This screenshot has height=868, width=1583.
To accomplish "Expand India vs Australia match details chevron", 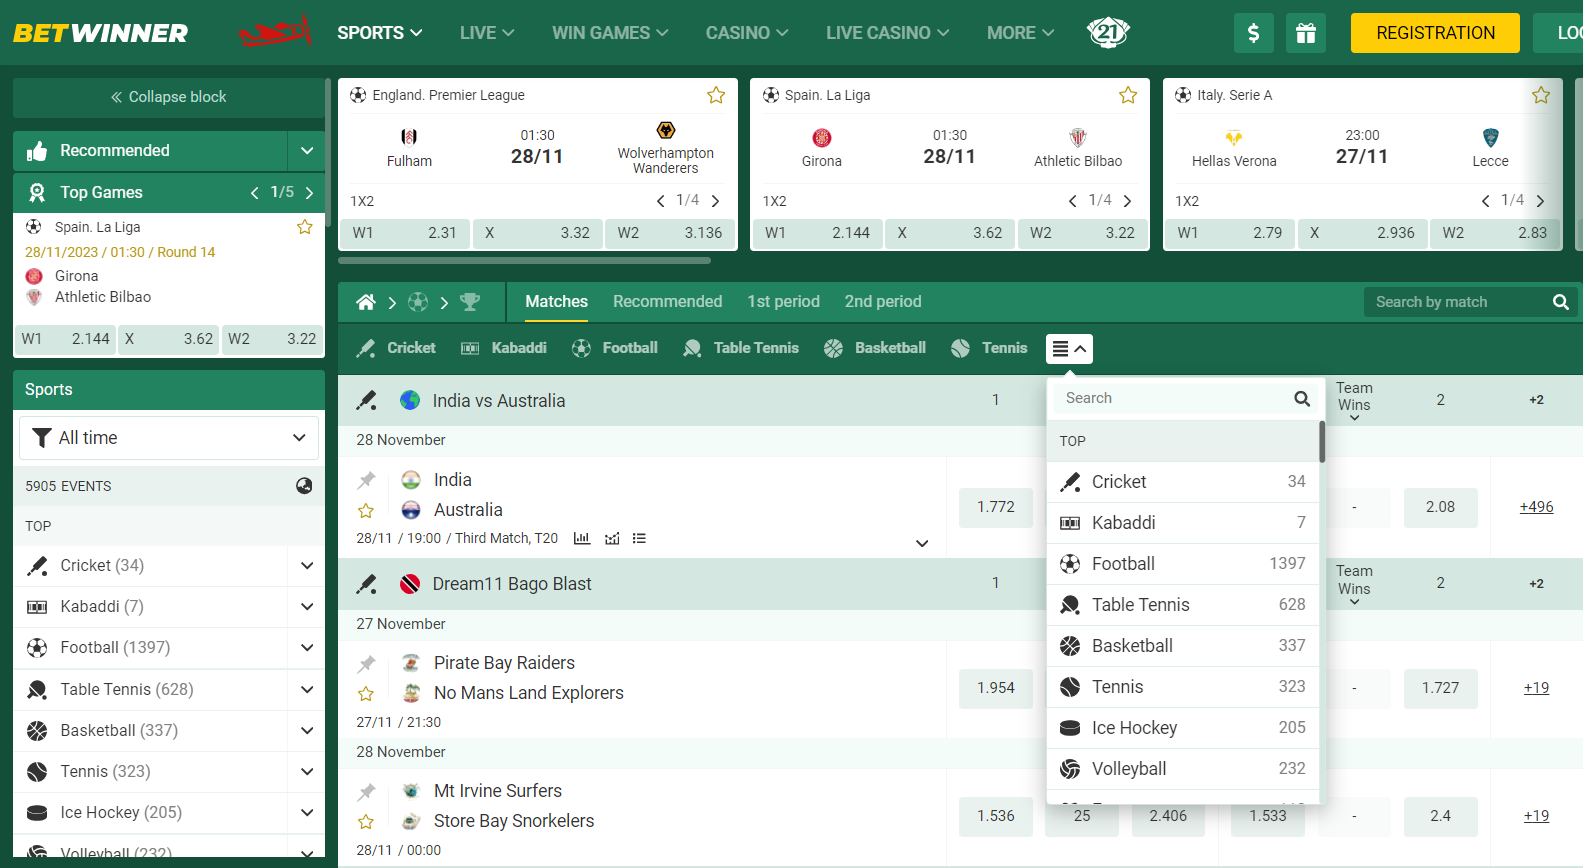I will pyautogui.click(x=922, y=544).
